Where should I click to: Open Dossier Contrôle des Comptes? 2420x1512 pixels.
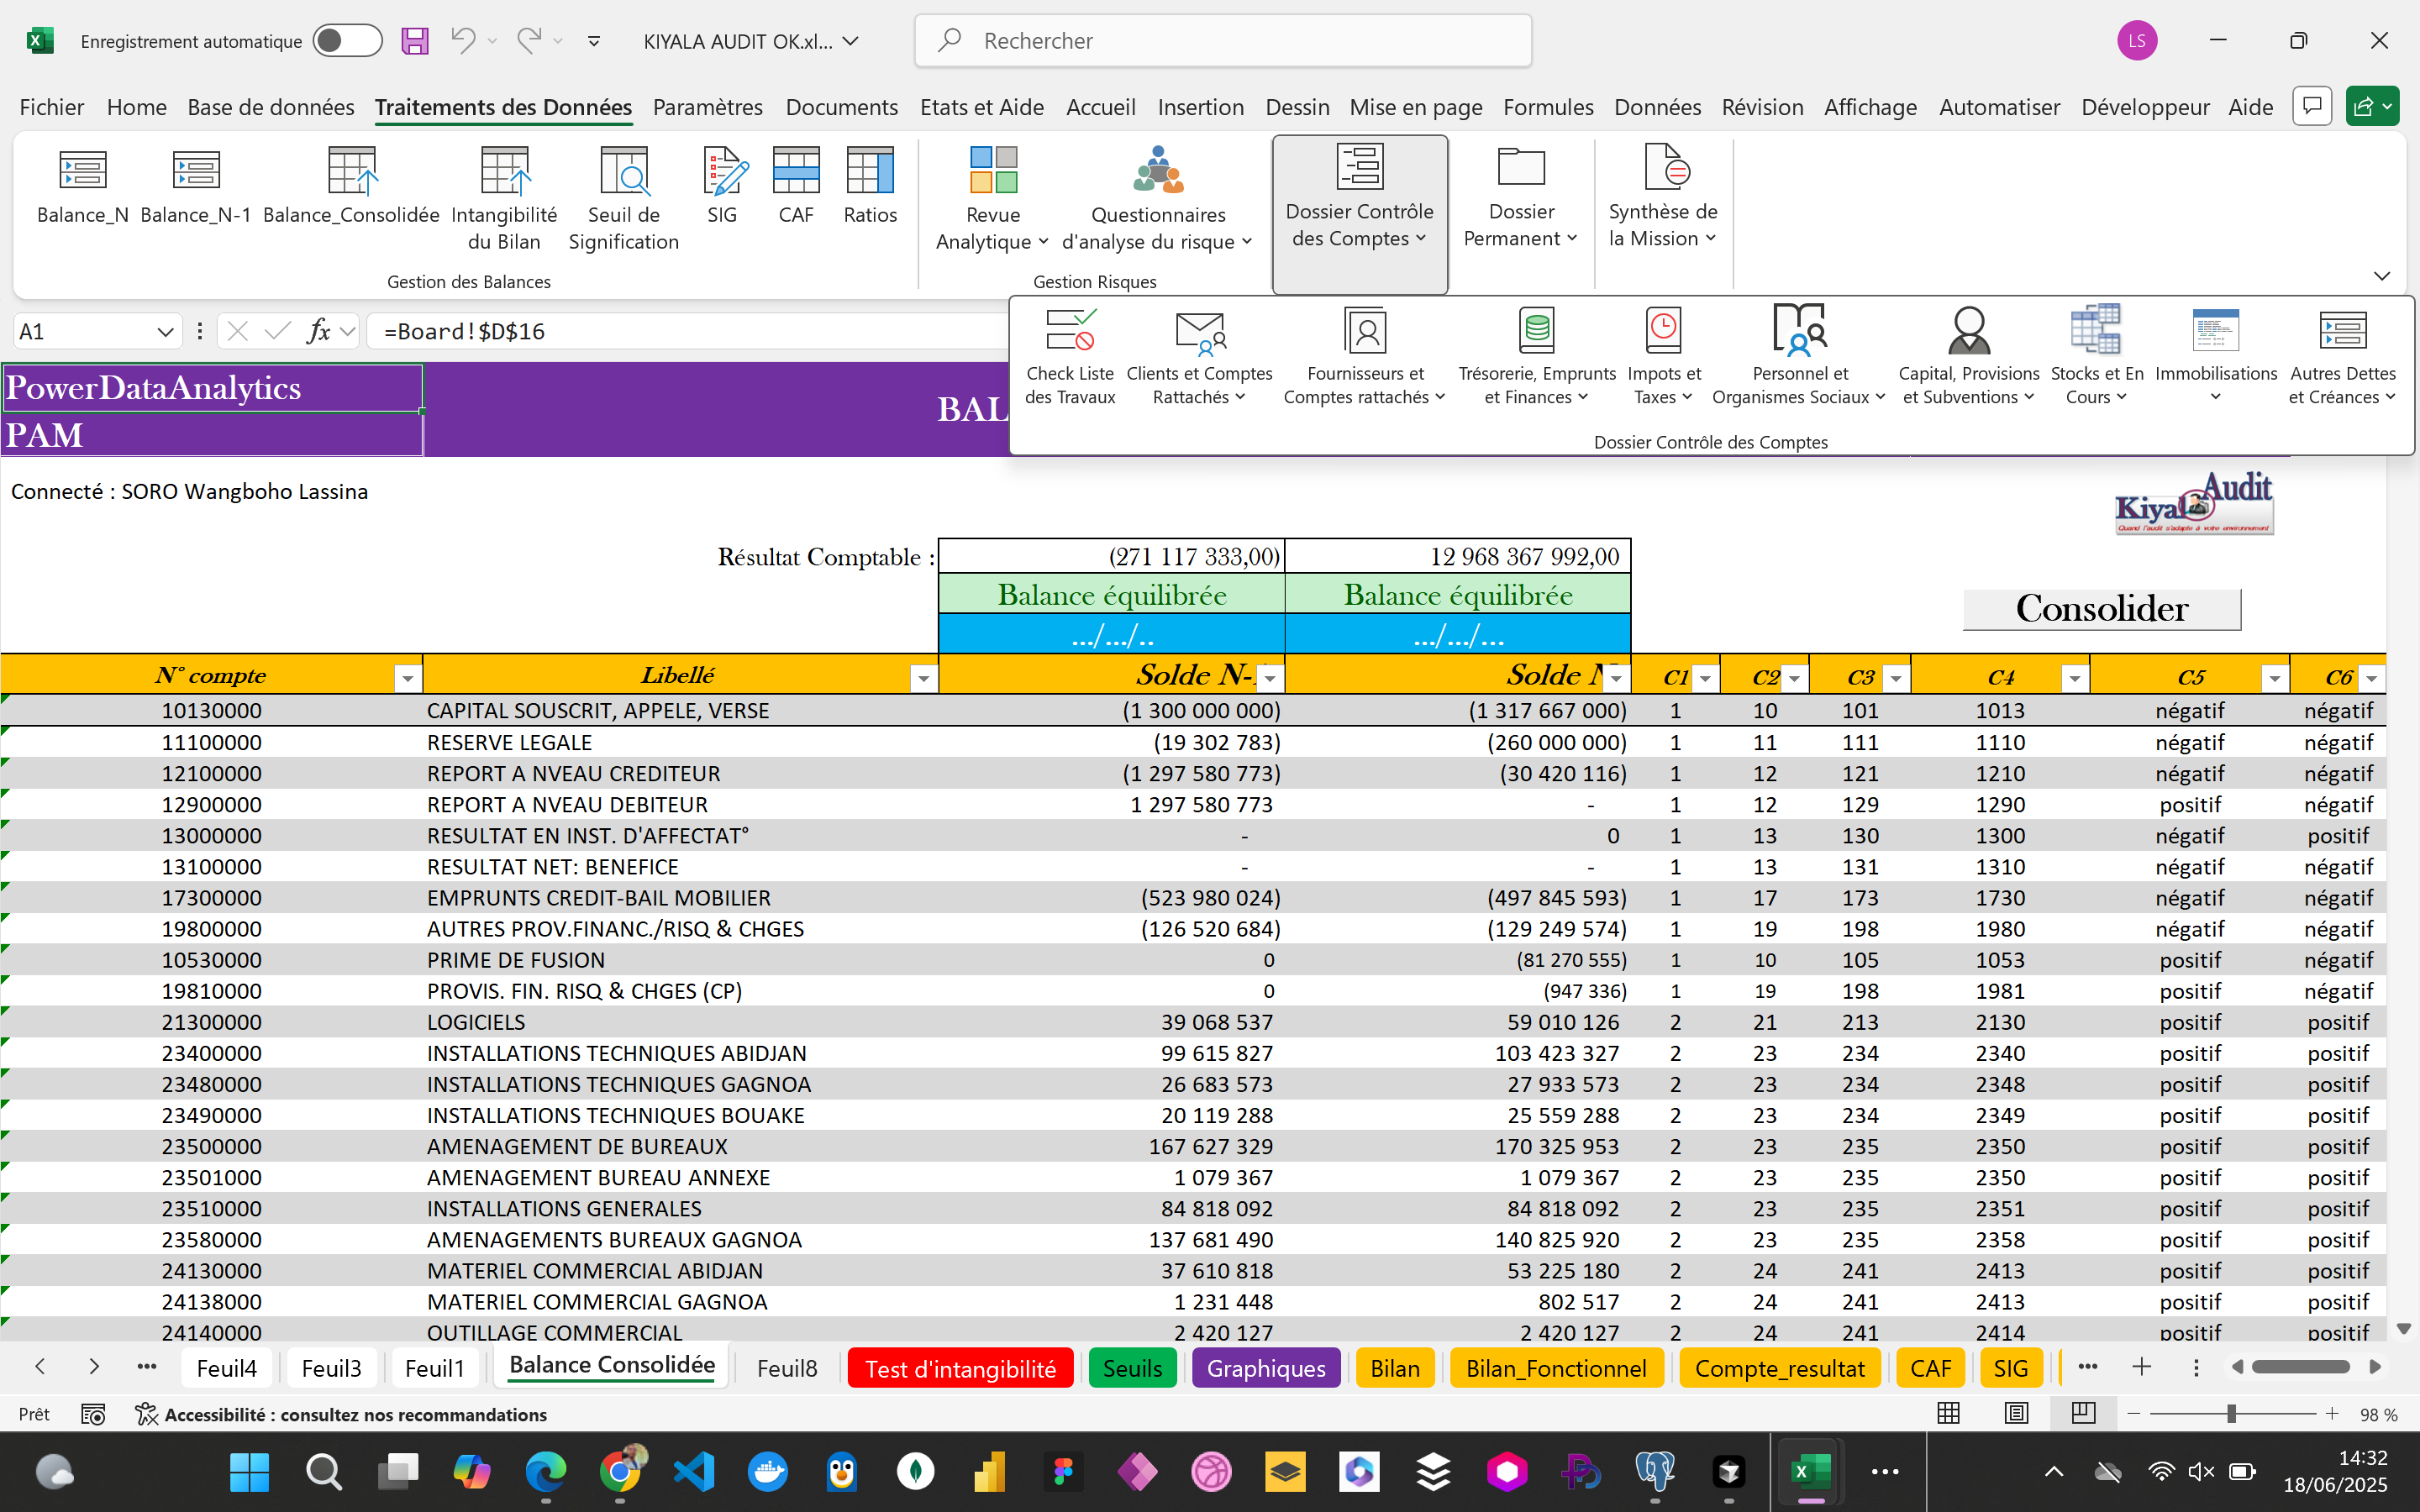click(x=1360, y=213)
